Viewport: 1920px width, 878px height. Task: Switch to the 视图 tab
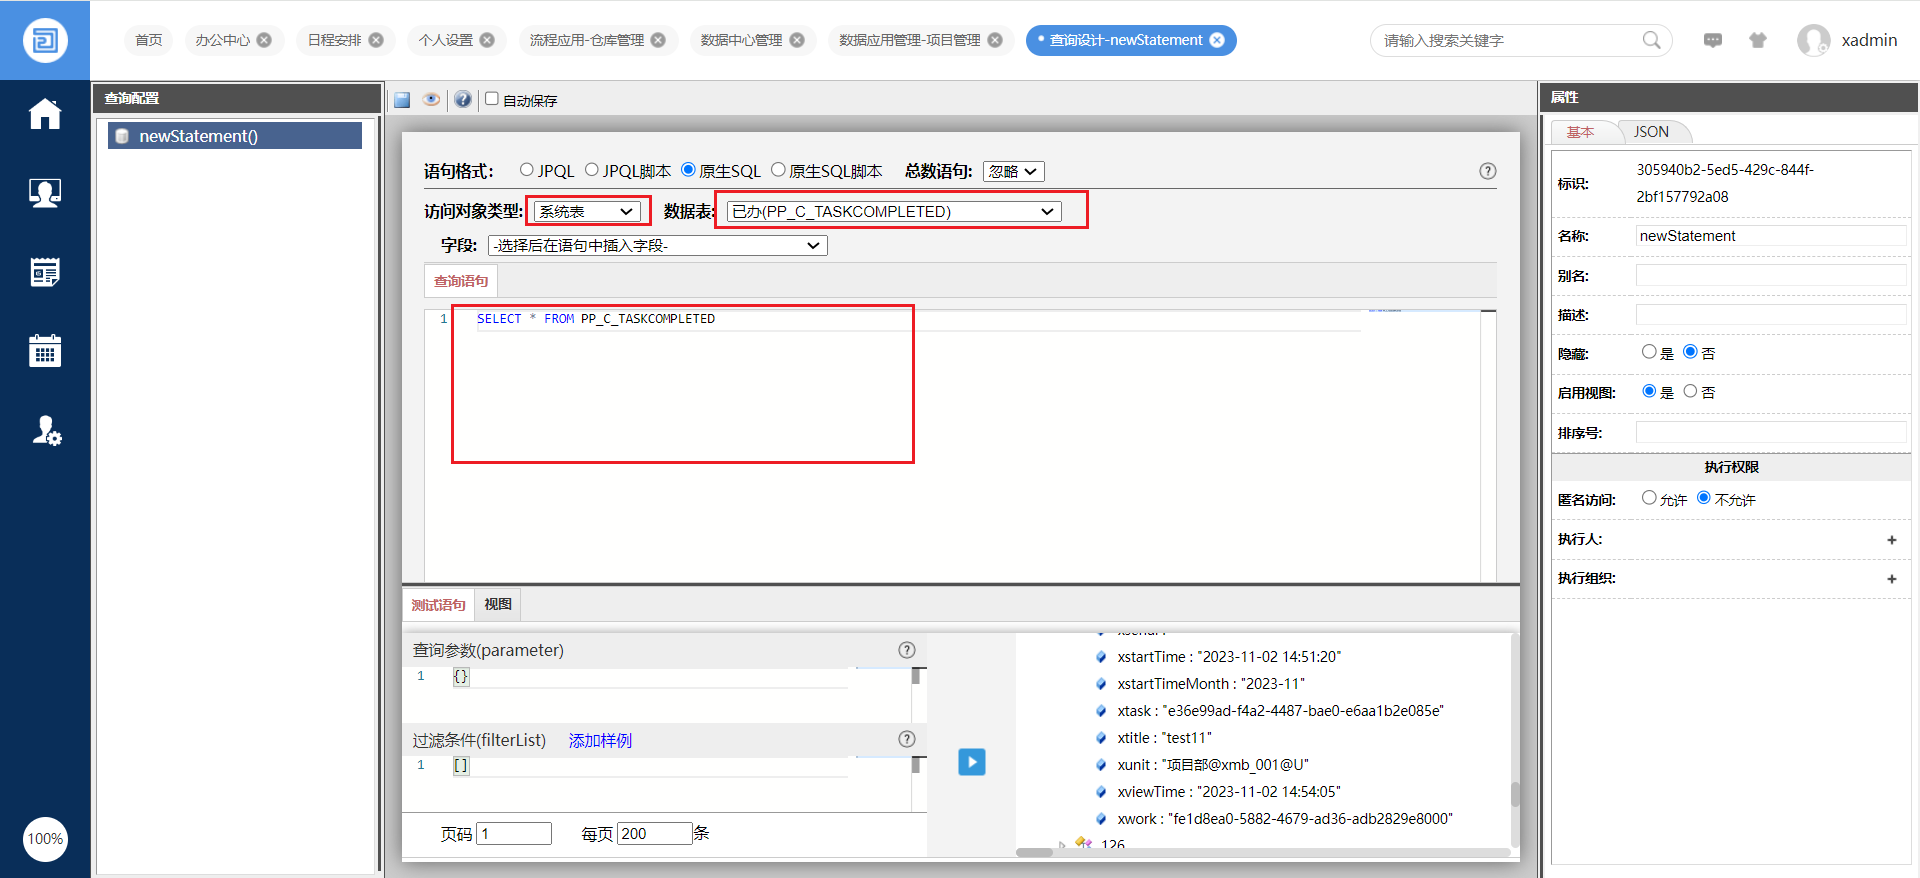click(x=498, y=604)
